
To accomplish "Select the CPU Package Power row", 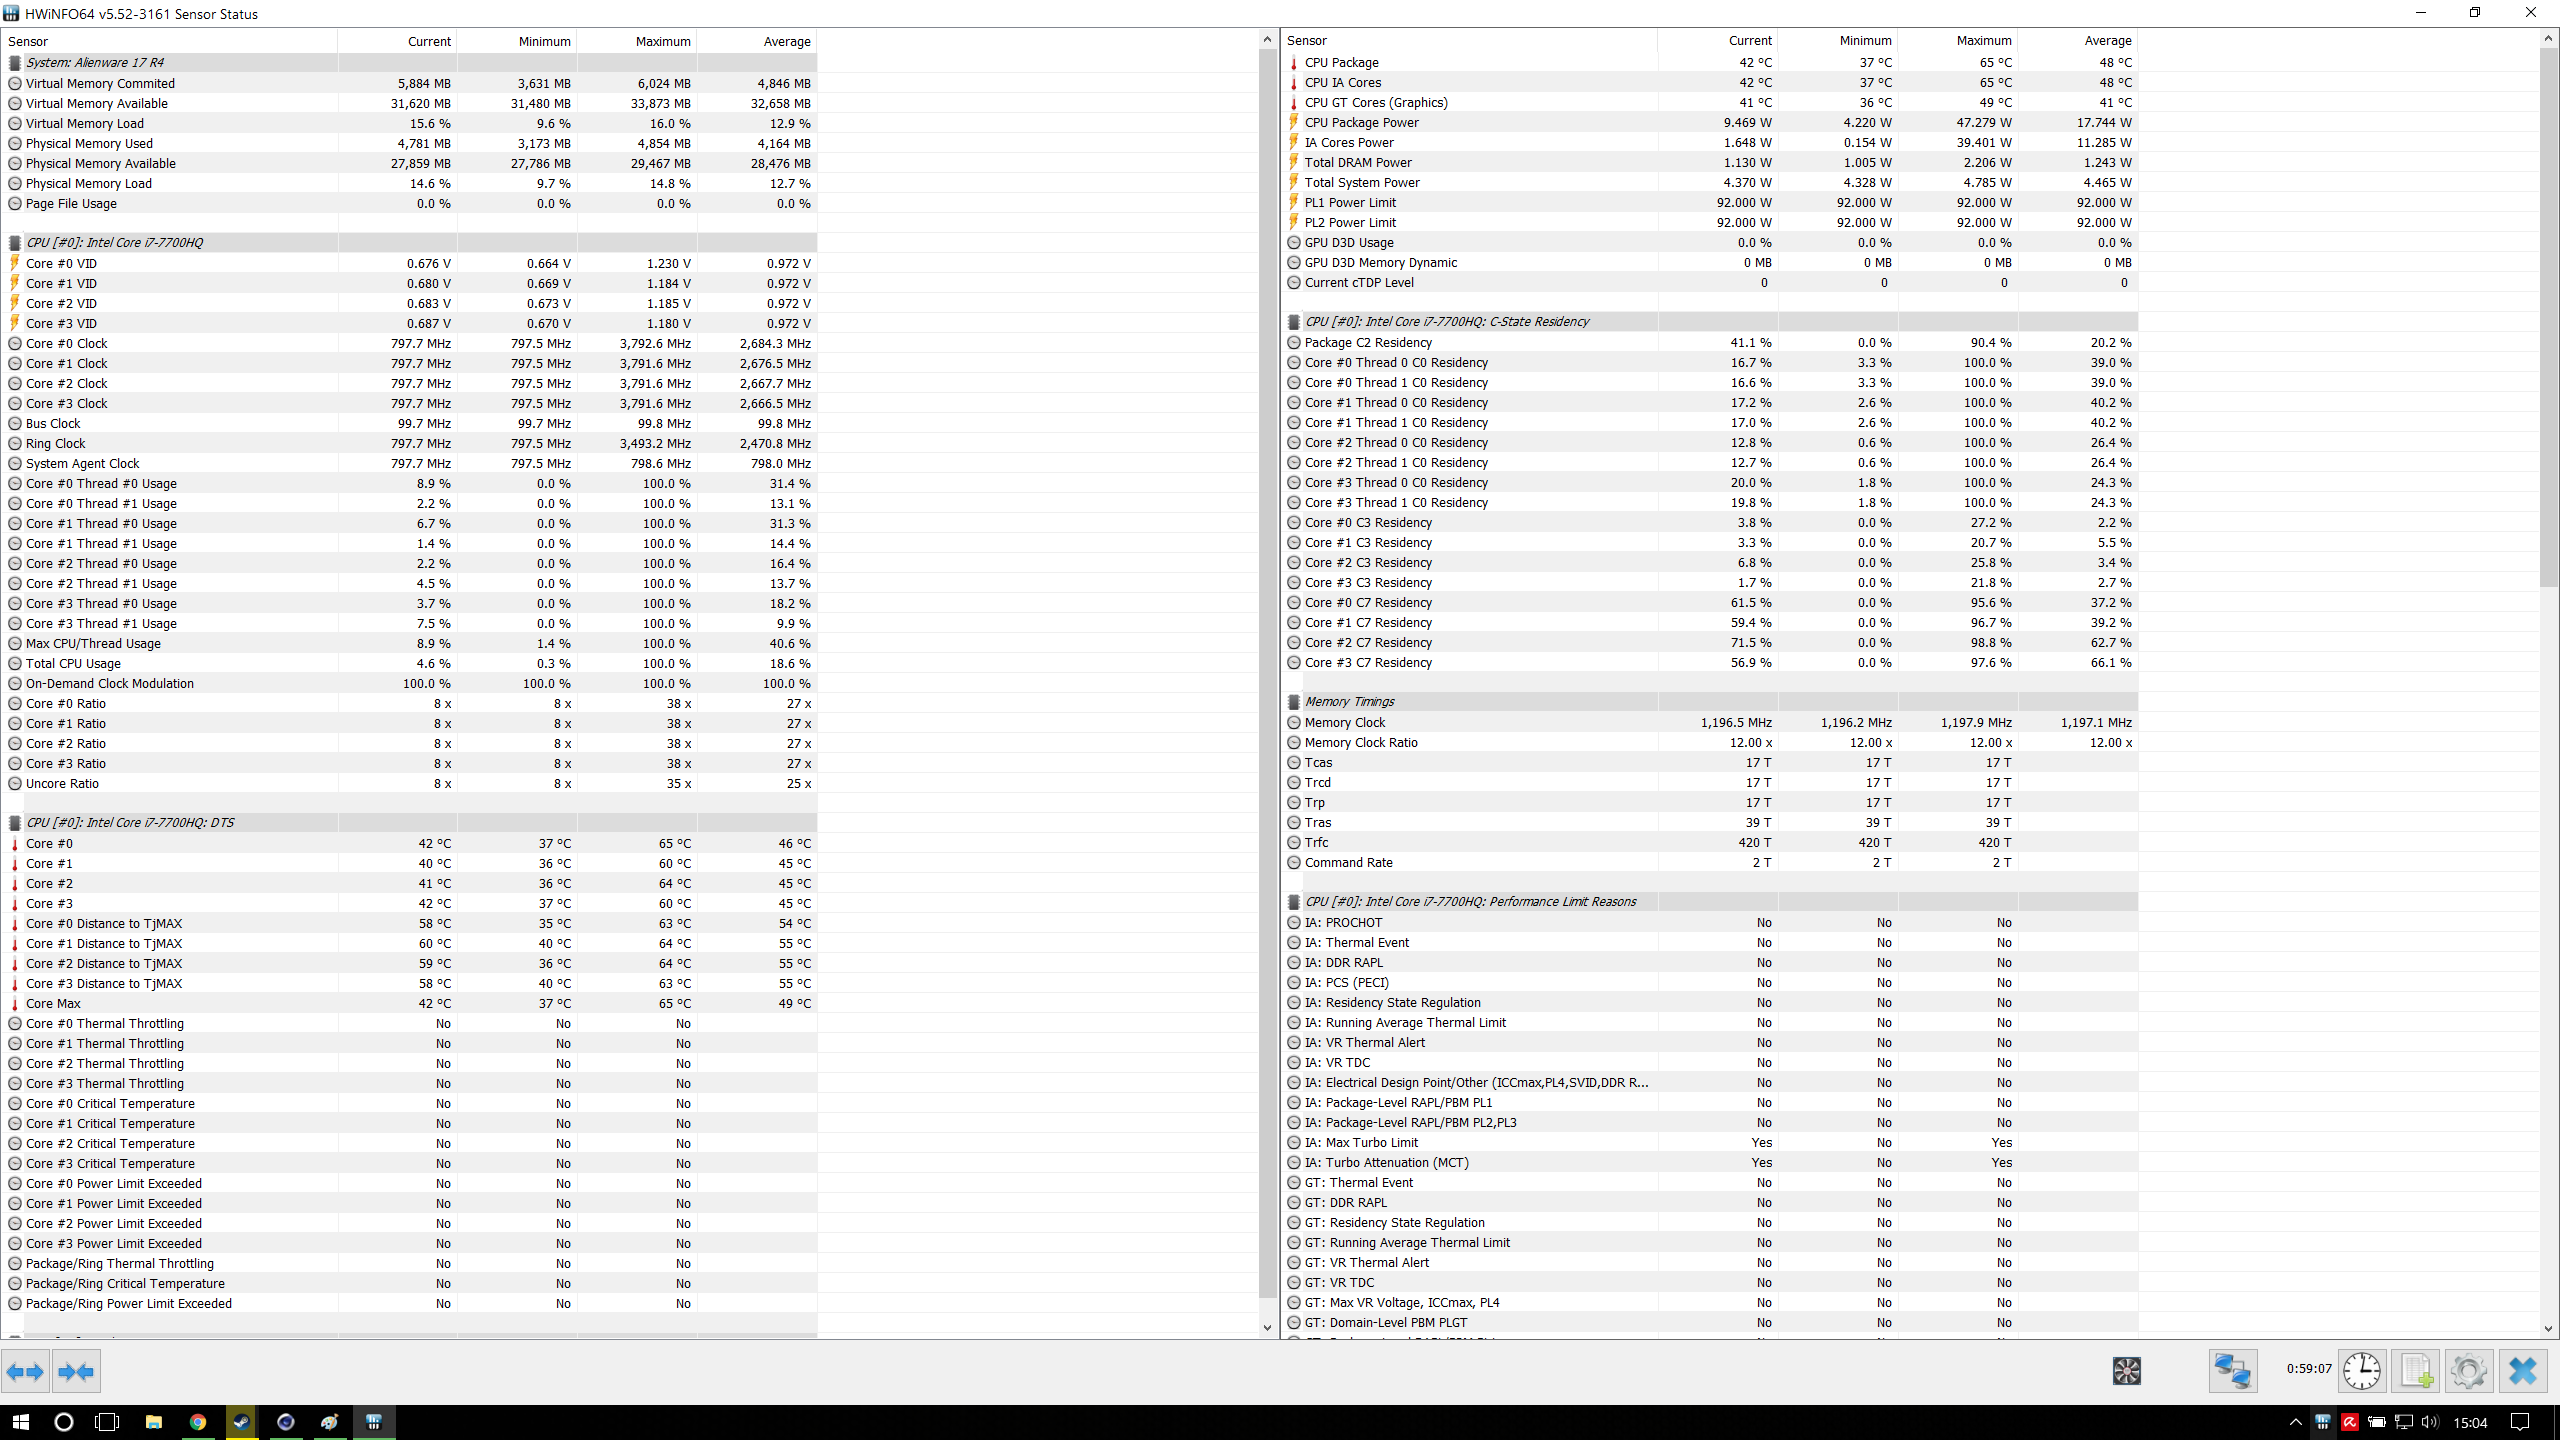I will [x=1361, y=122].
